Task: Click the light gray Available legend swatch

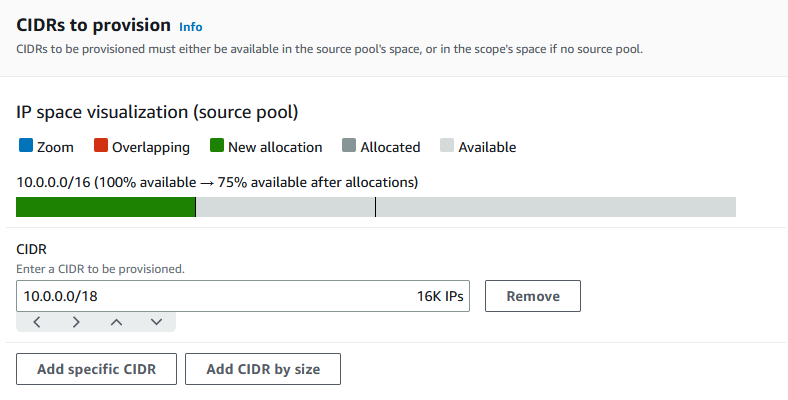Action: pos(447,146)
